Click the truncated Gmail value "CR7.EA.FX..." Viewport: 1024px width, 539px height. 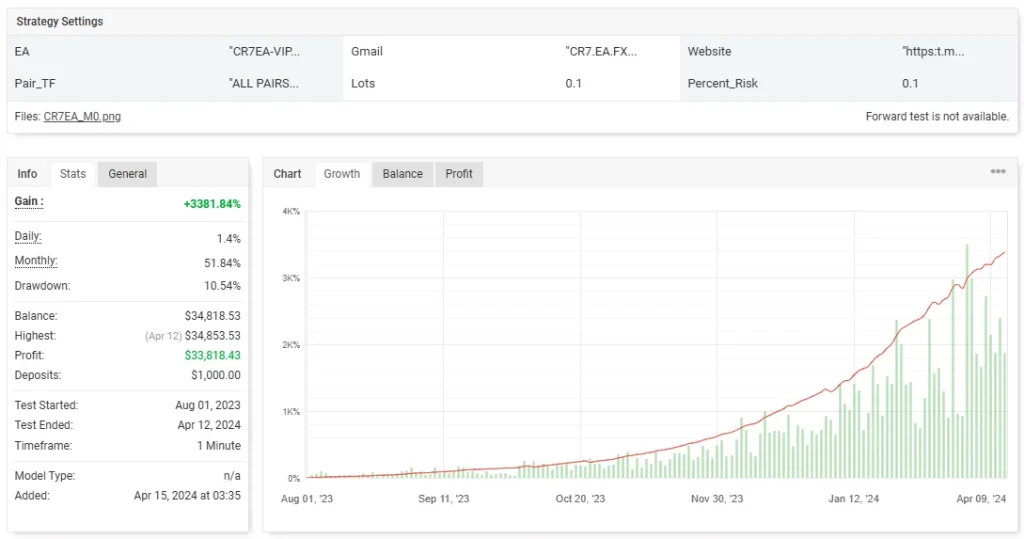(x=601, y=52)
